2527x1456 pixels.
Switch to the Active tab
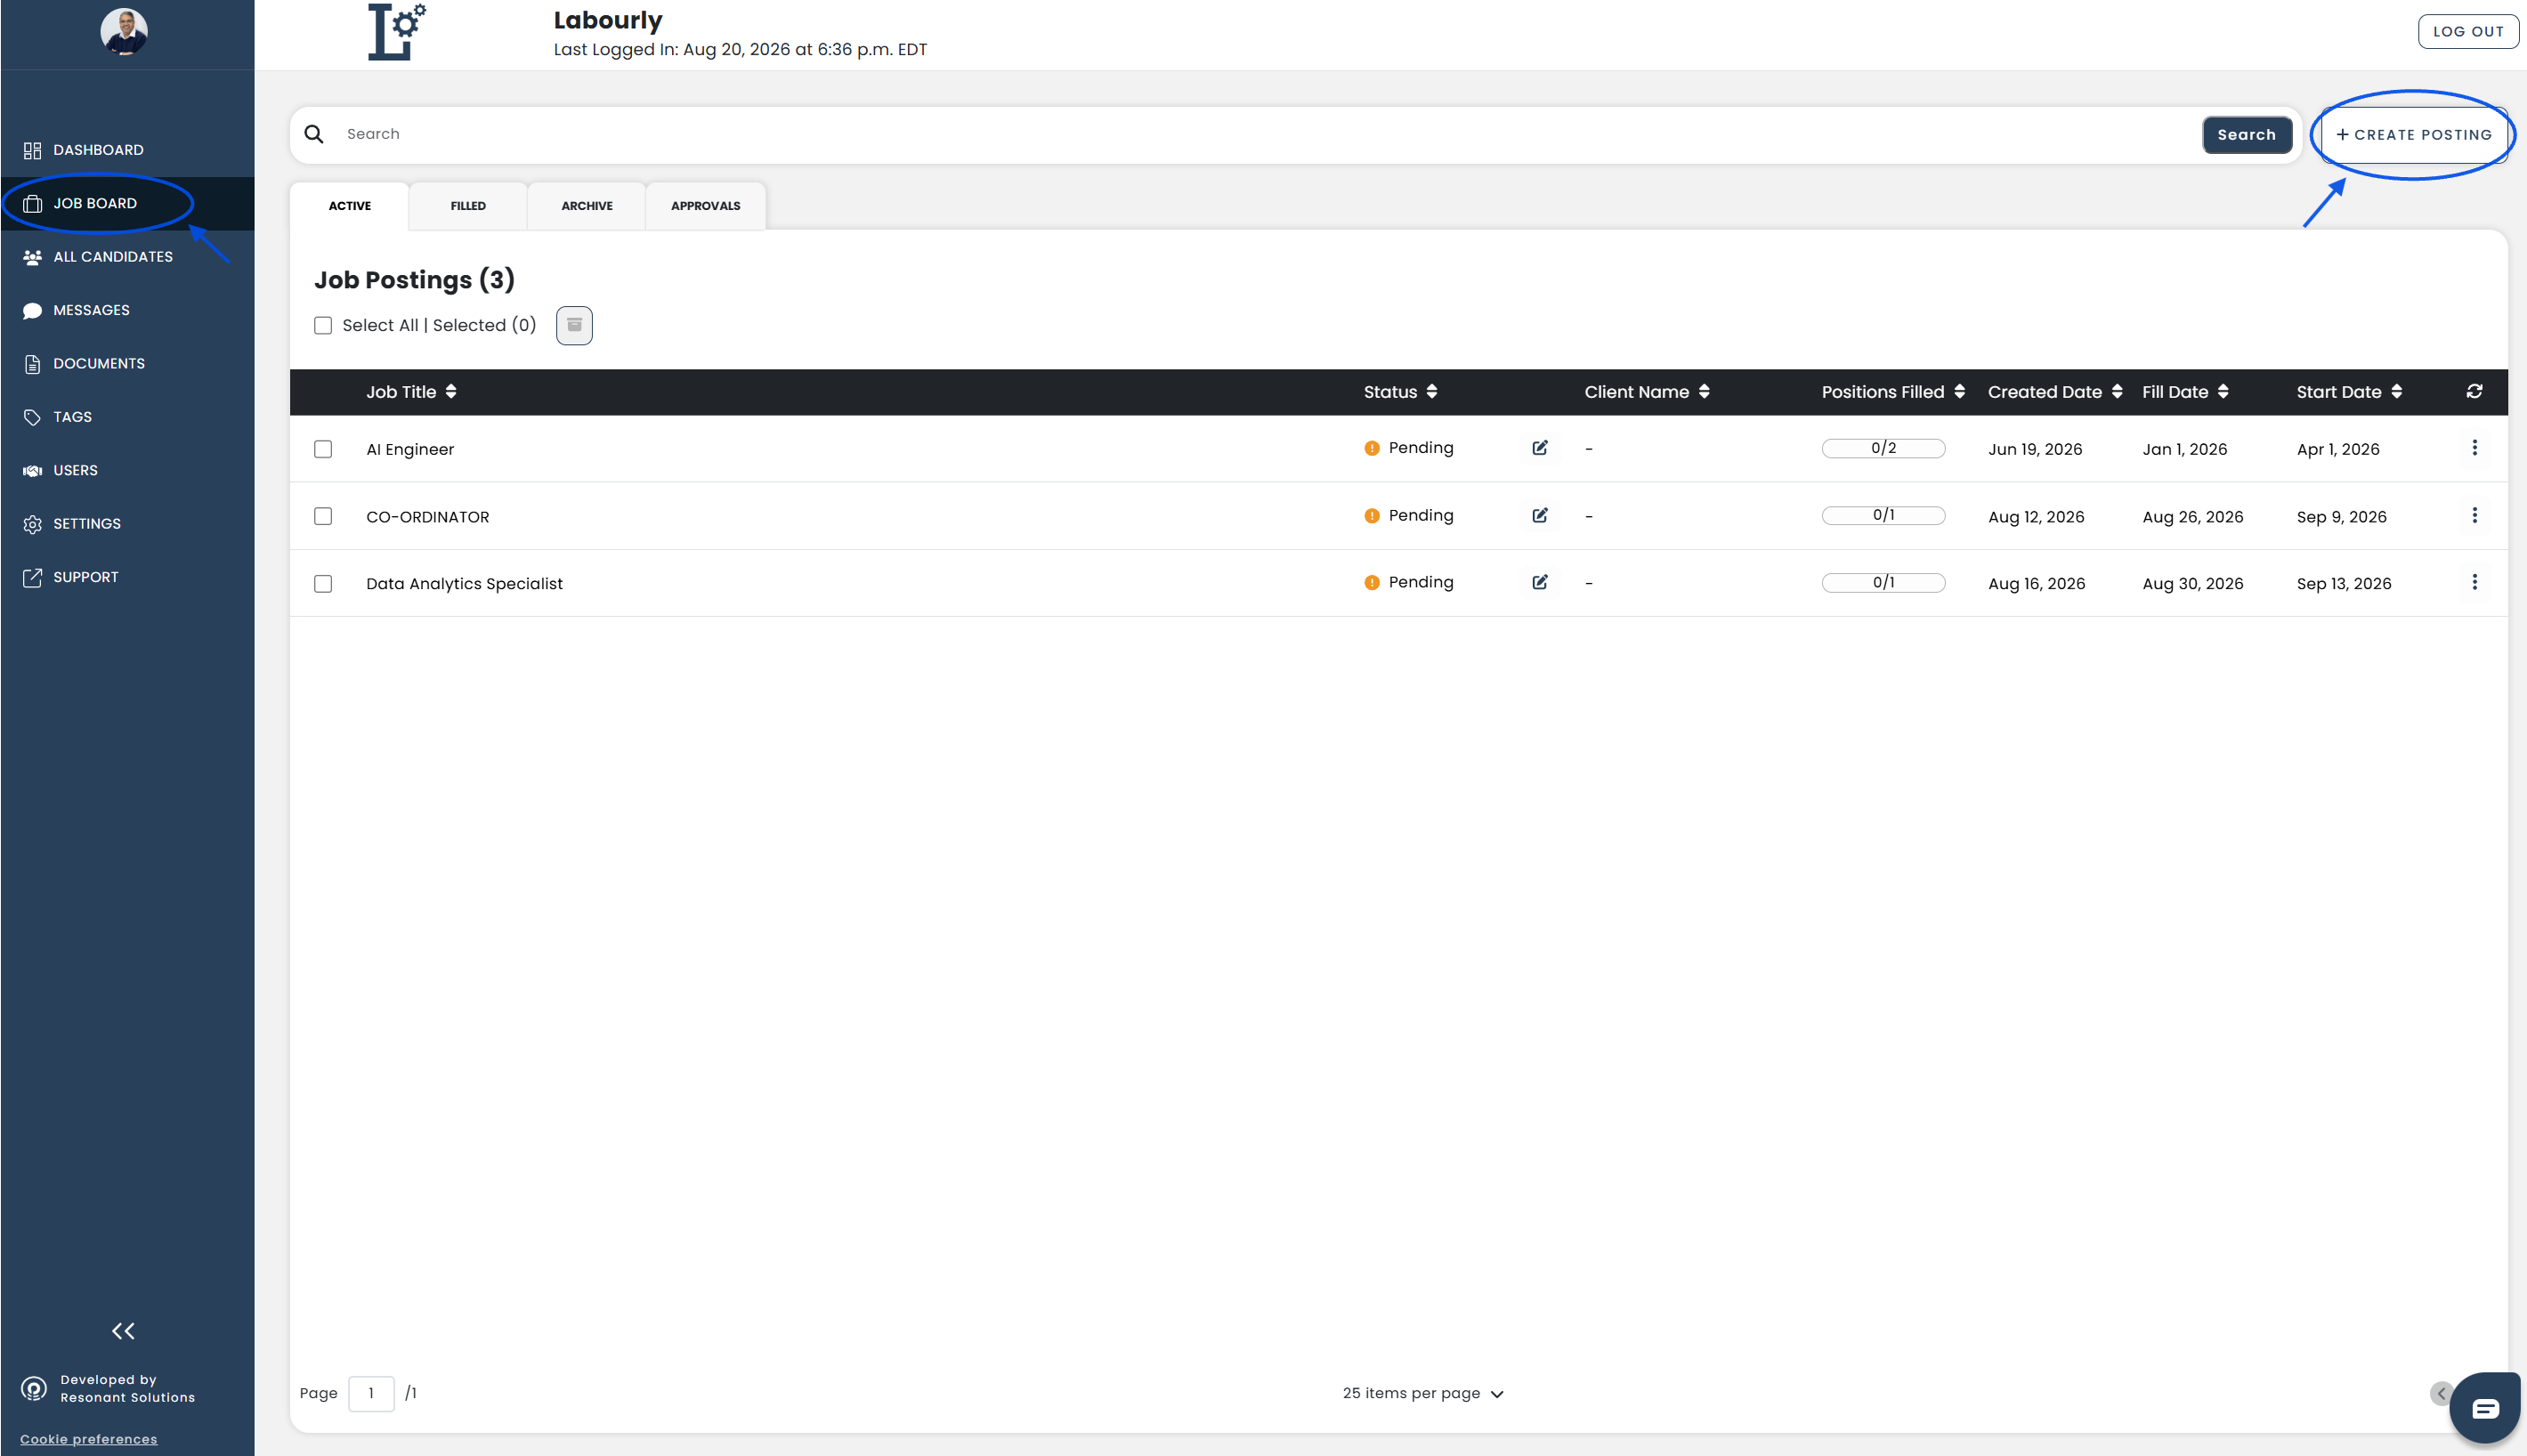coord(349,206)
